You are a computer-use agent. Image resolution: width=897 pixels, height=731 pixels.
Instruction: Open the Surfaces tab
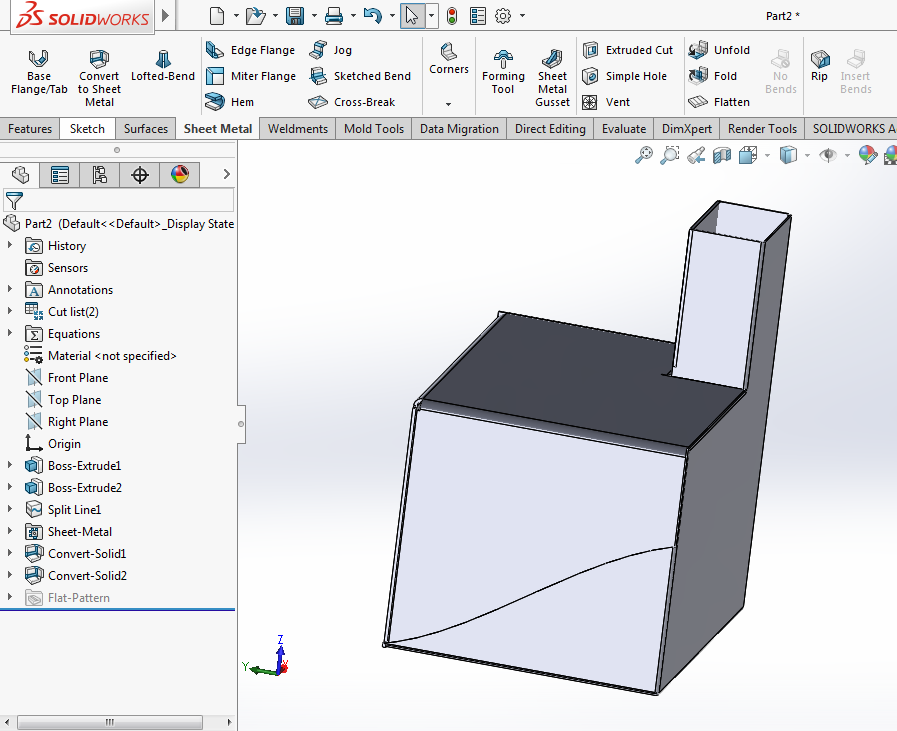coord(146,129)
